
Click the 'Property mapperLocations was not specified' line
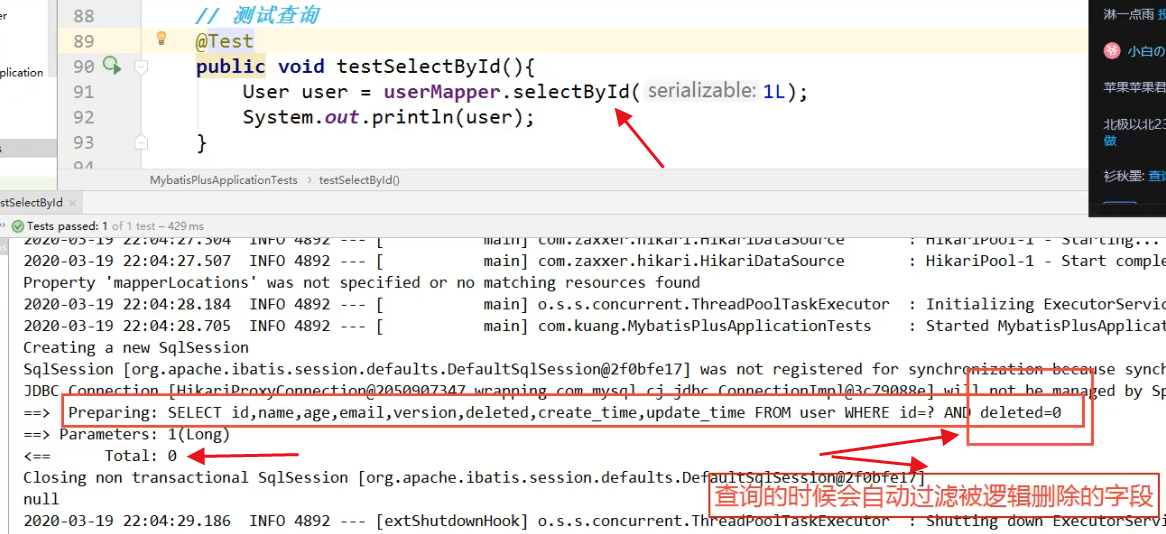(361, 283)
